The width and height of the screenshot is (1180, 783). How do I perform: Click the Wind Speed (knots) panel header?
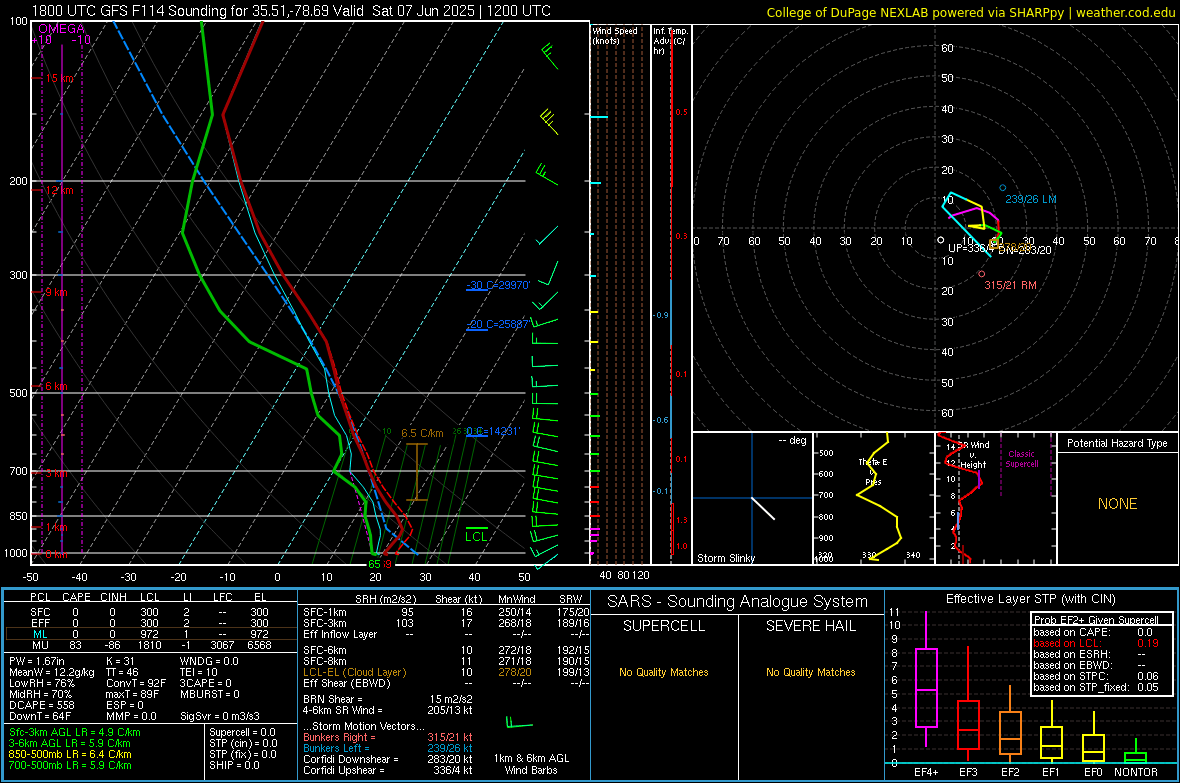(x=615, y=35)
